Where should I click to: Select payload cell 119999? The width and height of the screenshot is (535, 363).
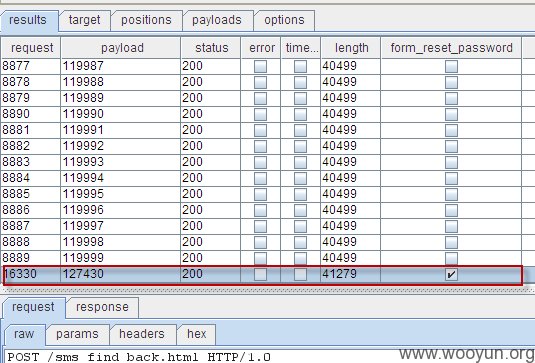121,258
